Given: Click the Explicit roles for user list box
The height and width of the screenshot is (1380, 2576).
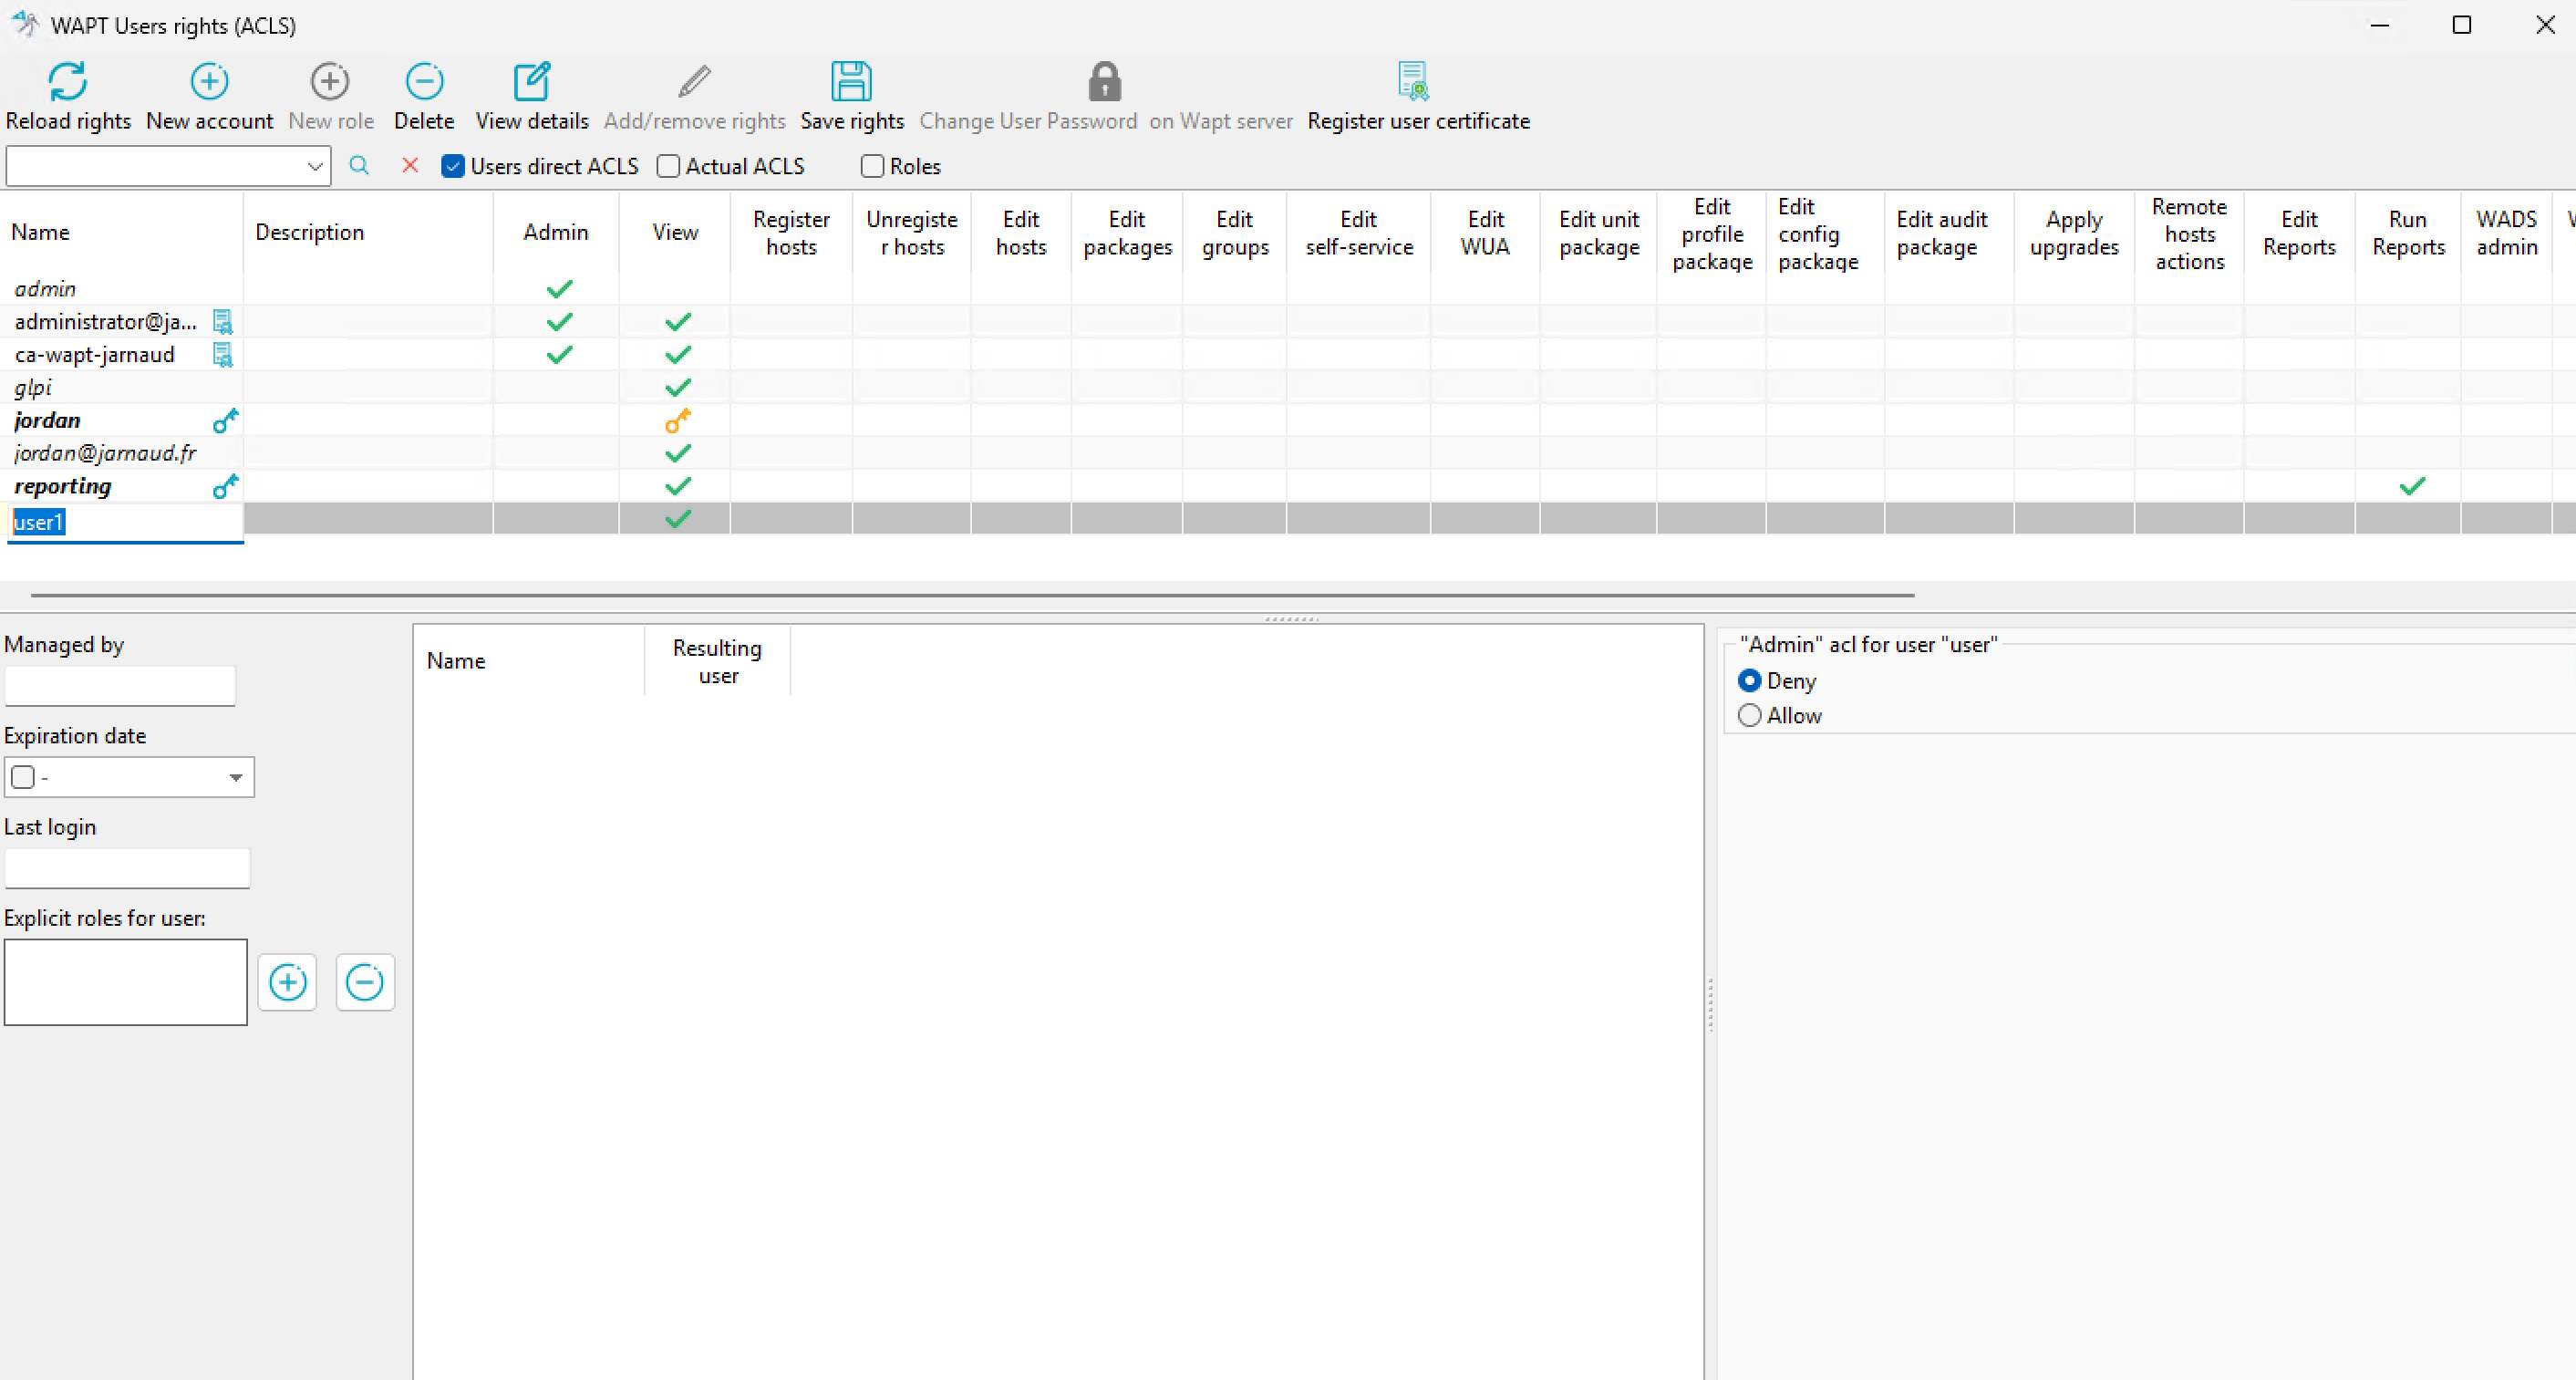Looking at the screenshot, I should pyautogui.click(x=126, y=982).
